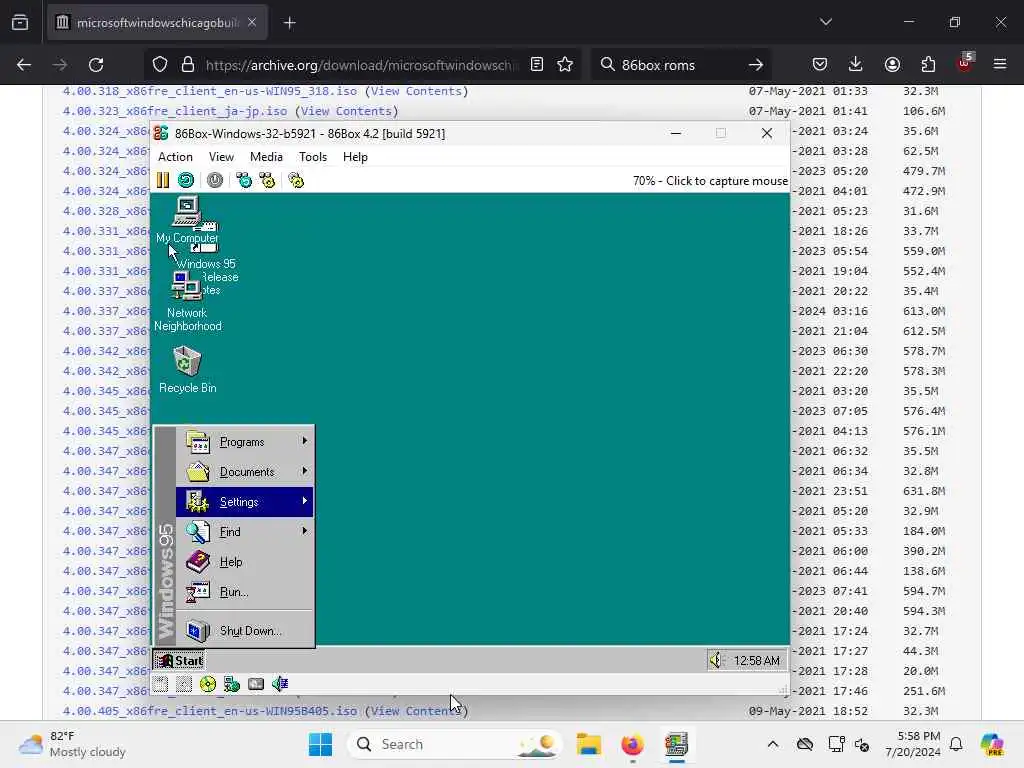Open Documents in the Start menu

click(244, 472)
